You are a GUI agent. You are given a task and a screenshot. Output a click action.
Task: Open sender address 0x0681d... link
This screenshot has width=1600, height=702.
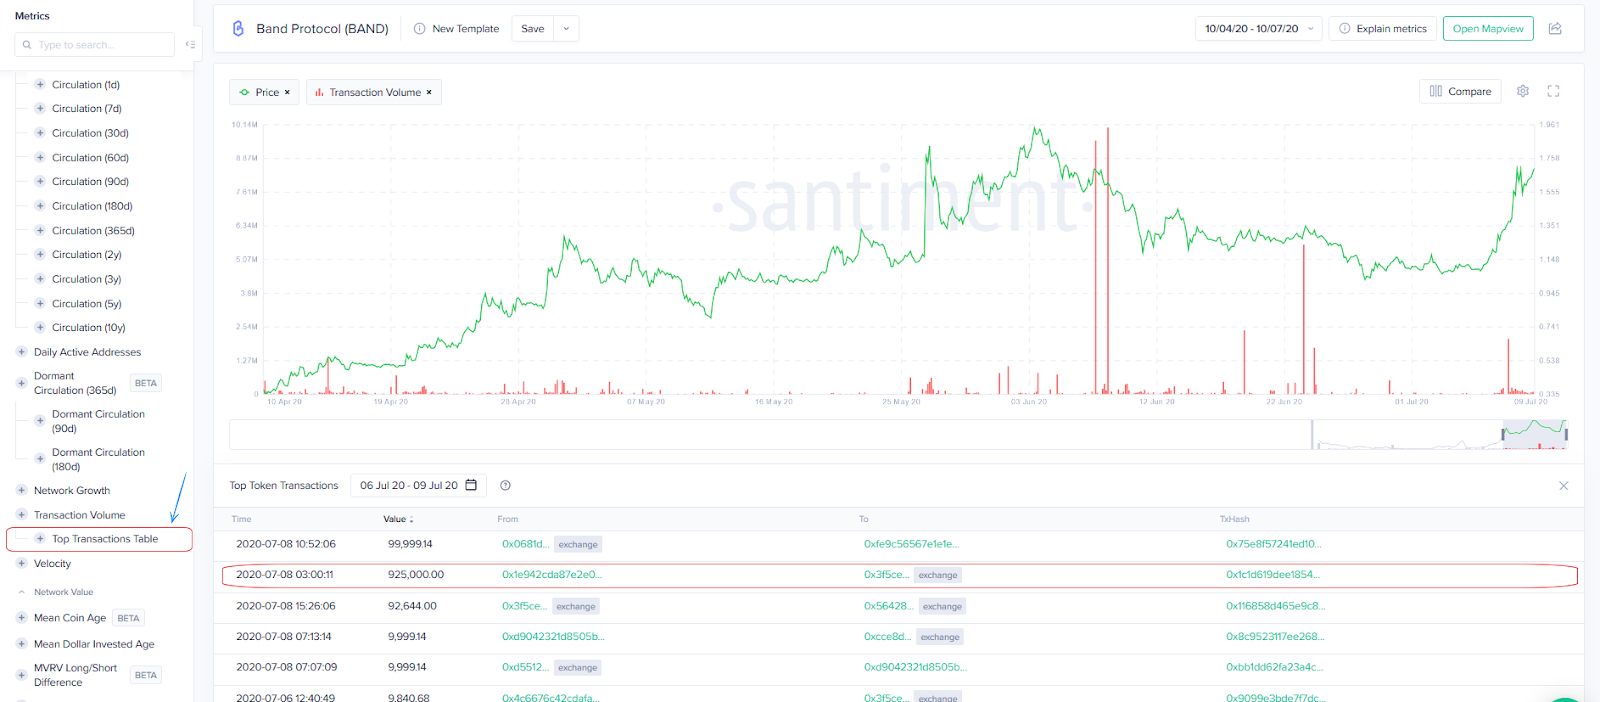point(525,544)
